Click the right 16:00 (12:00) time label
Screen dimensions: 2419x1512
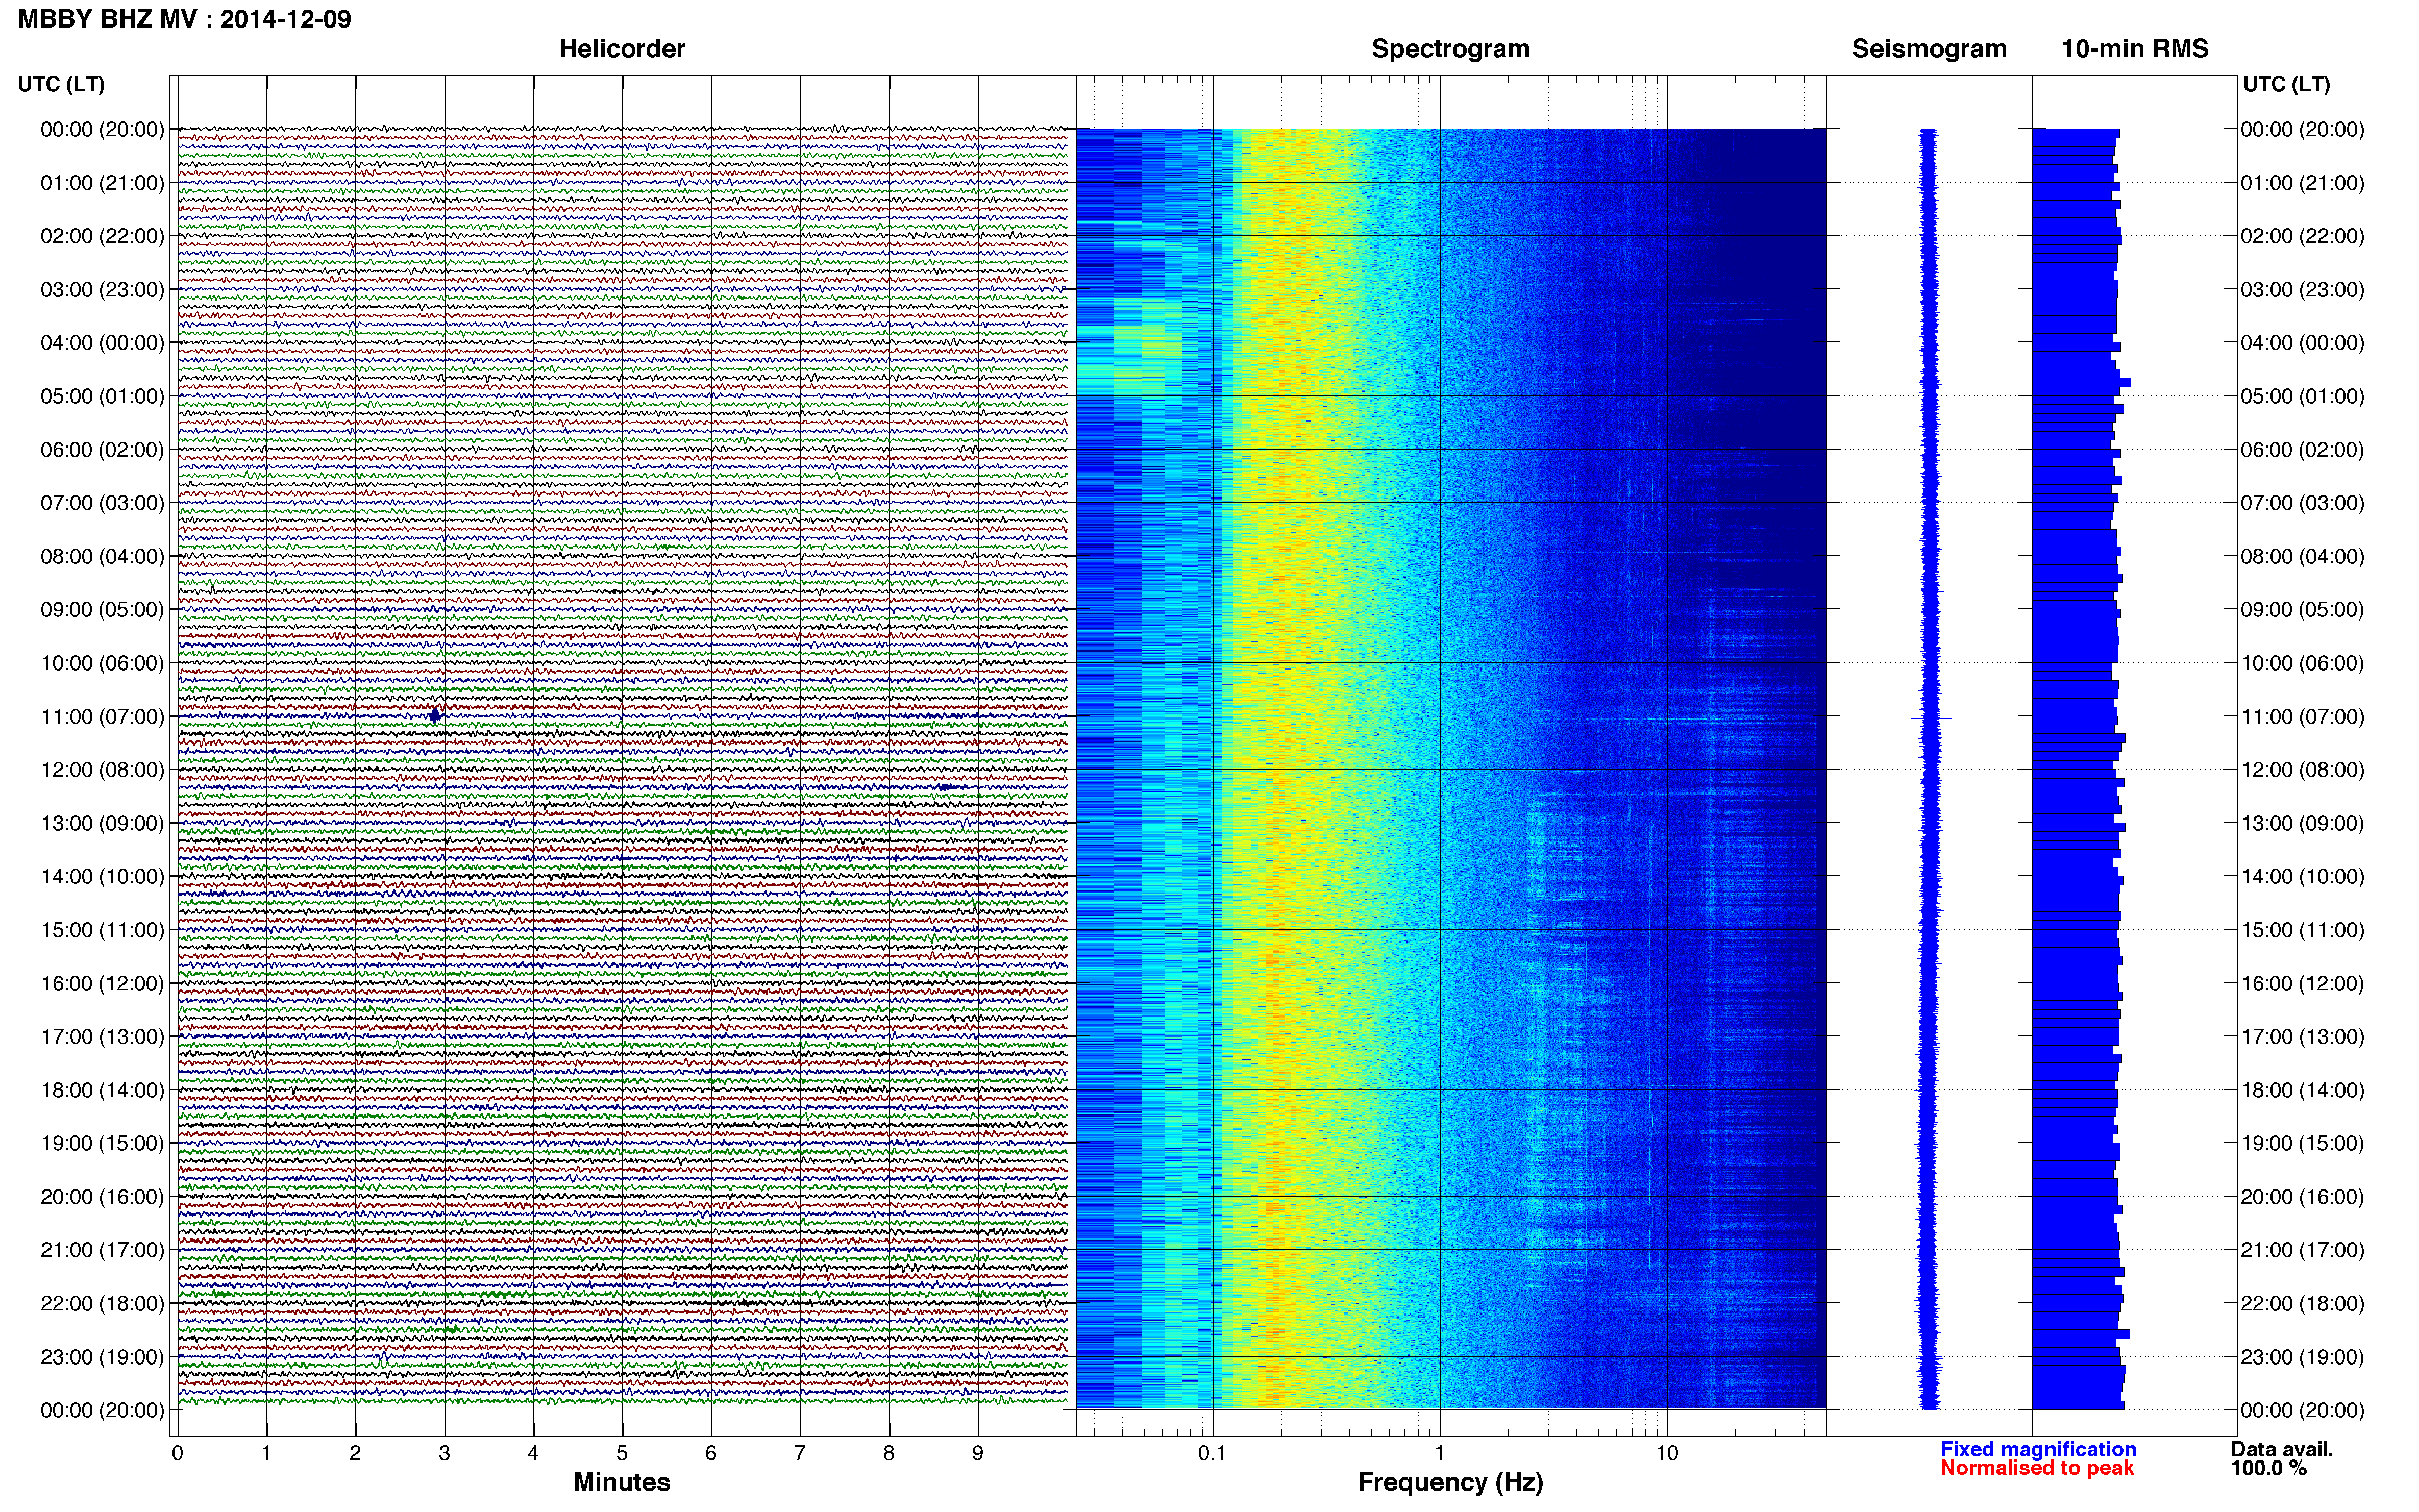tap(2302, 983)
